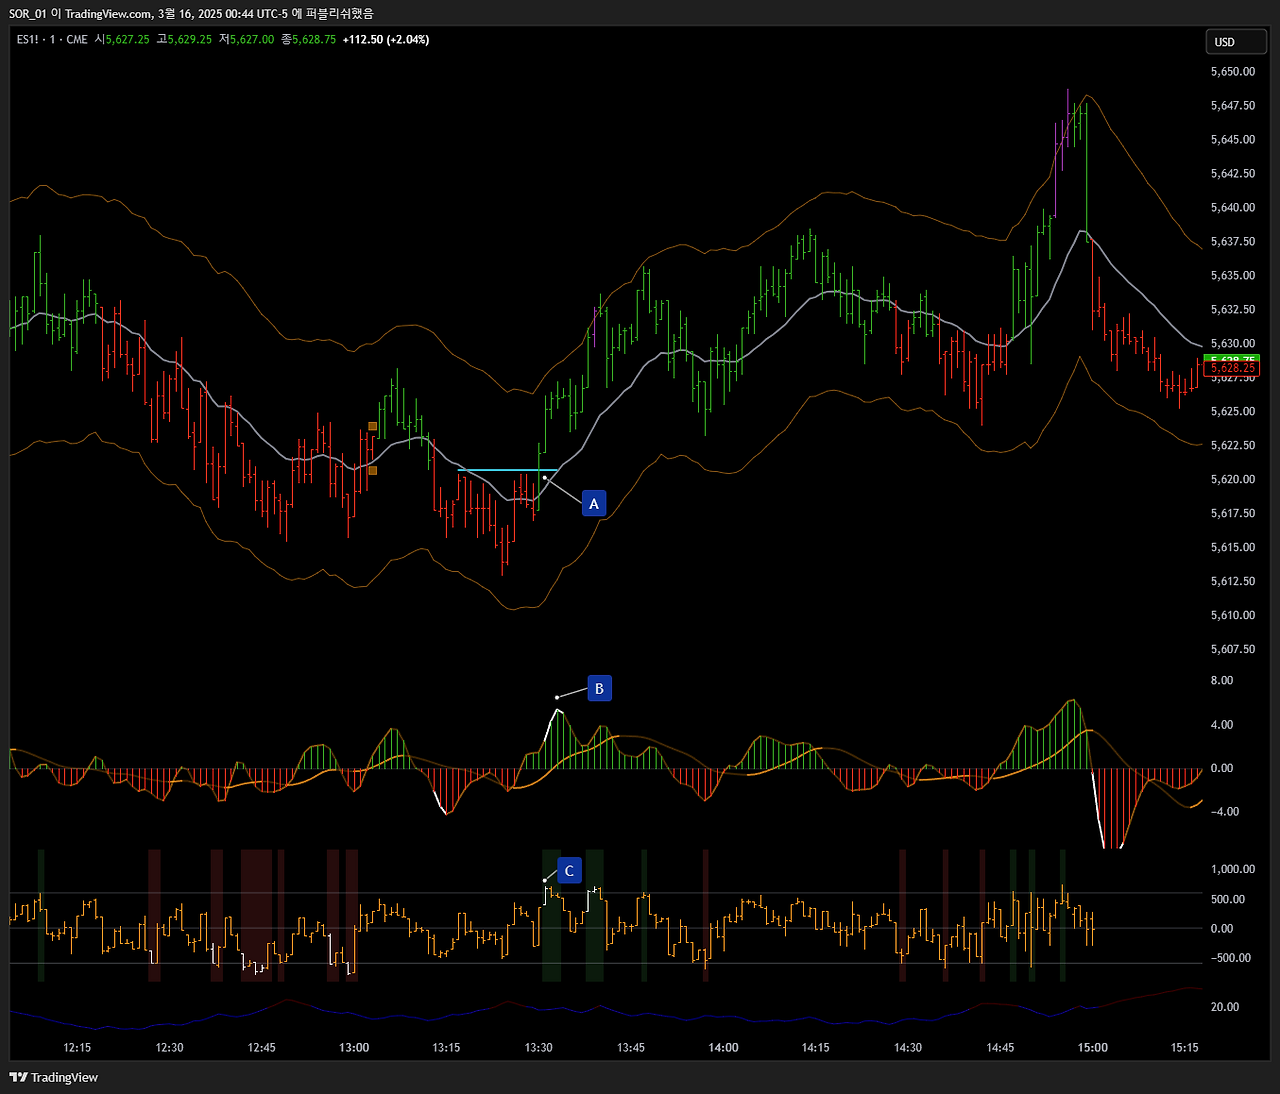This screenshot has width=1280, height=1094.
Task: Click the 12:45 time axis label
Action: [262, 1048]
